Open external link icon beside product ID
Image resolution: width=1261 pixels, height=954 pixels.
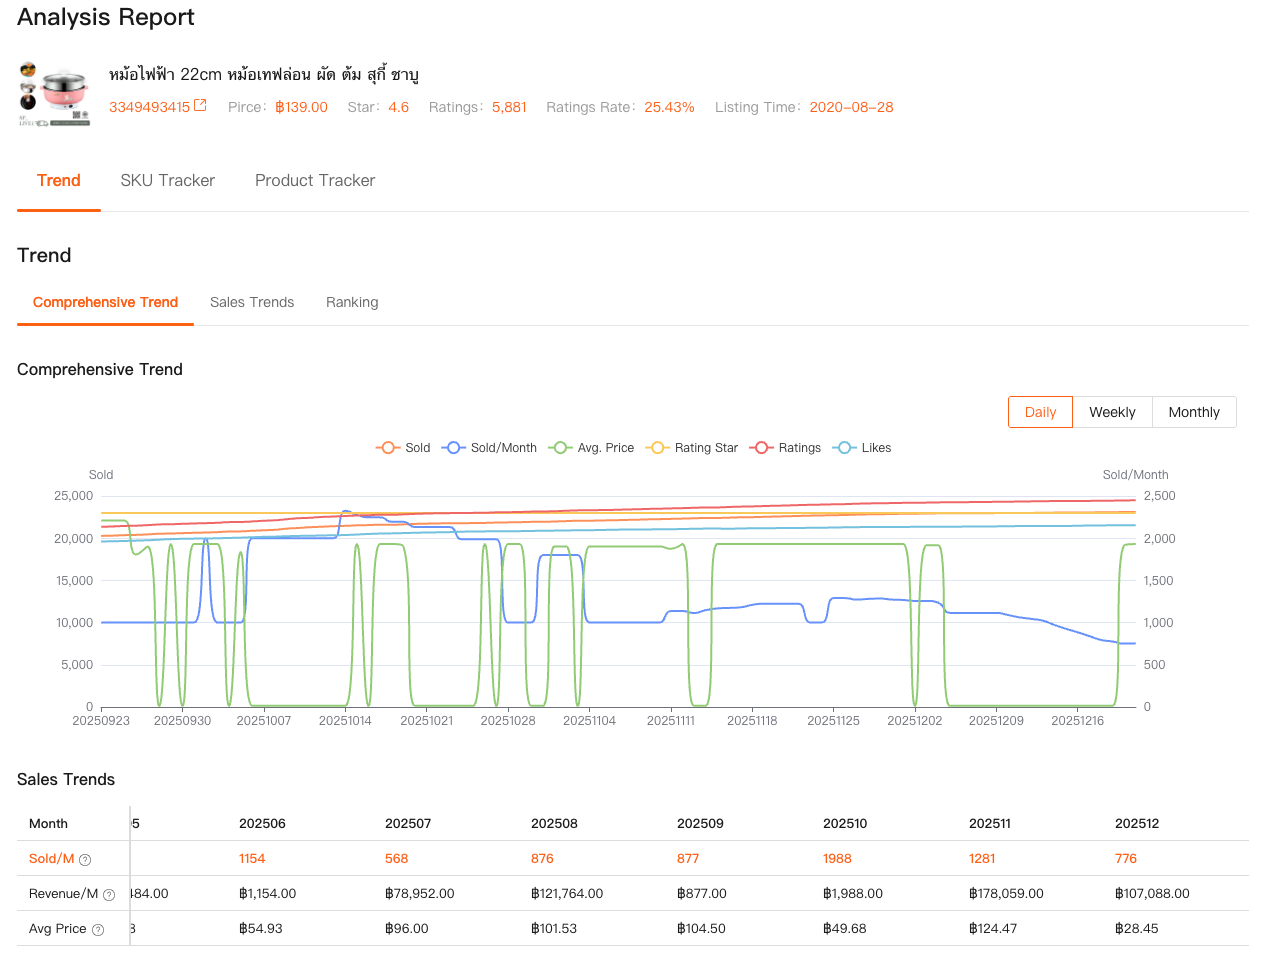coord(200,106)
